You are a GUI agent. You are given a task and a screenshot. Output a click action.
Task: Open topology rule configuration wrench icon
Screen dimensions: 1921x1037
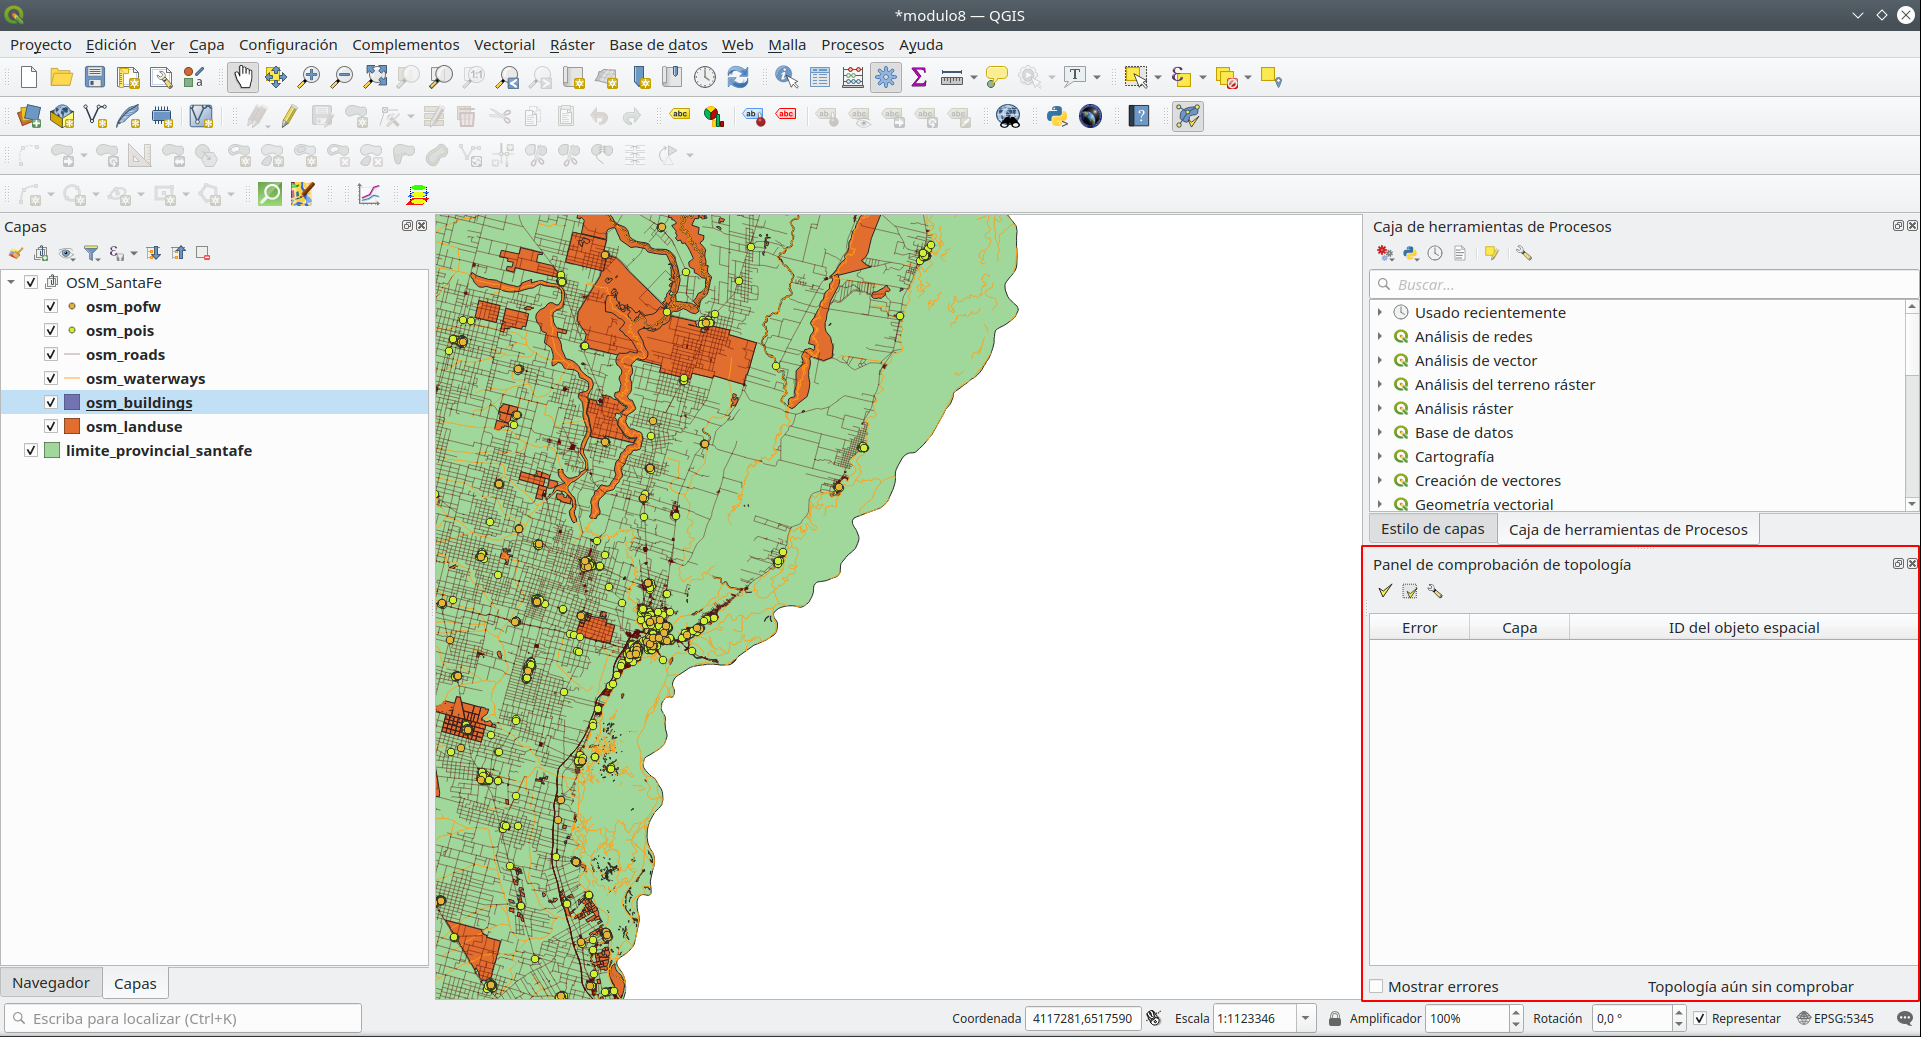tap(1435, 592)
